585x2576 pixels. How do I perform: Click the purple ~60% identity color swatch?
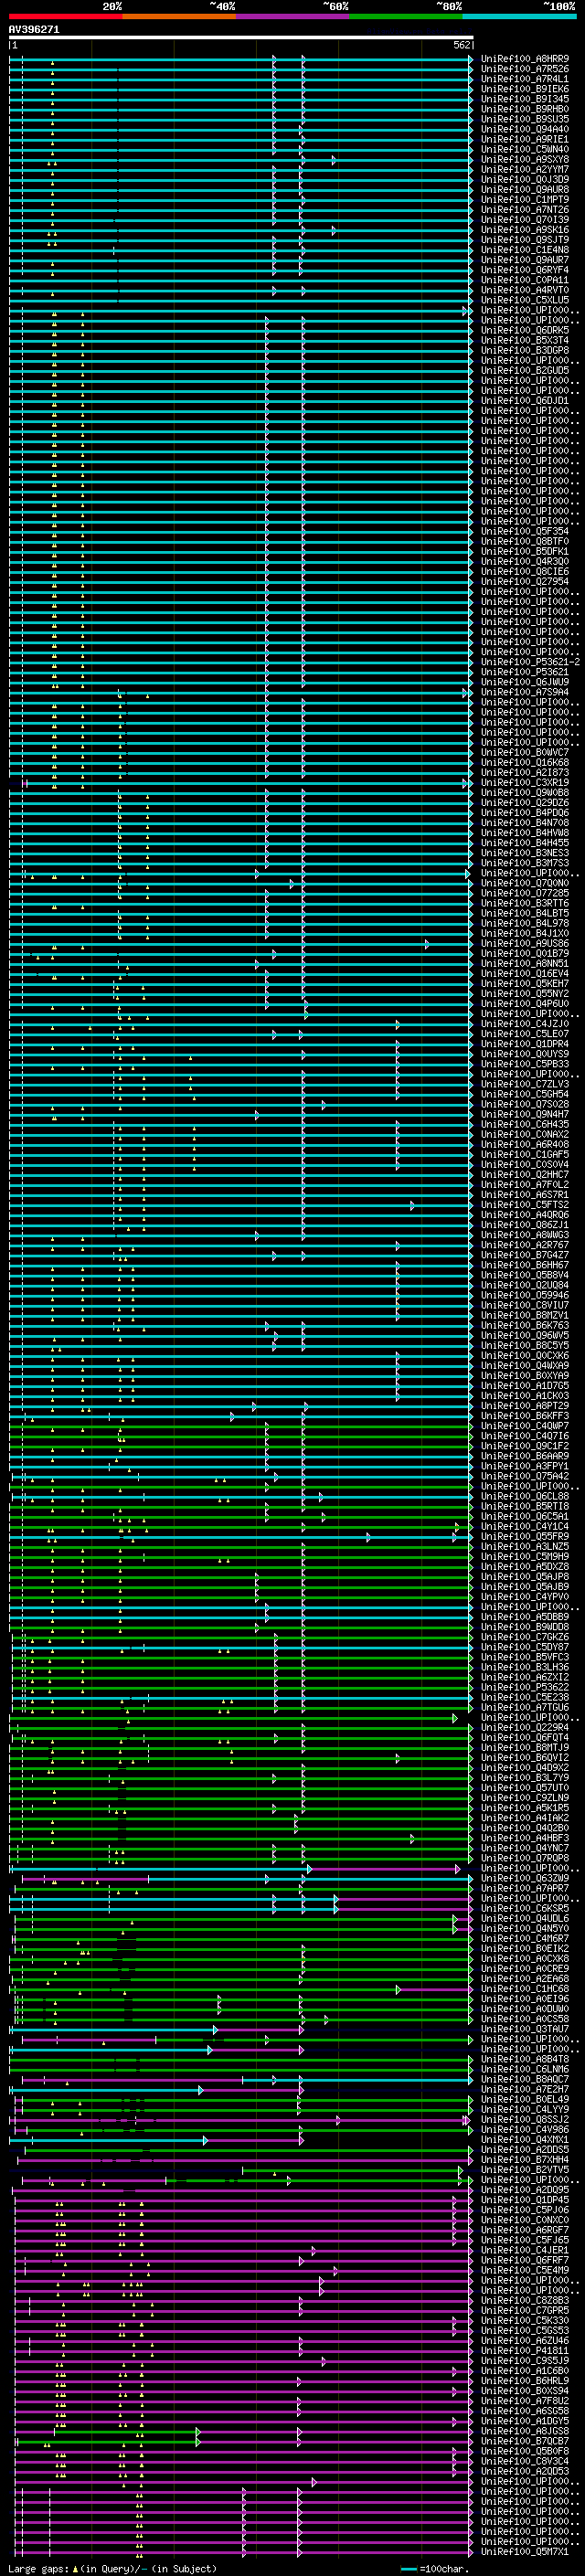(x=292, y=16)
